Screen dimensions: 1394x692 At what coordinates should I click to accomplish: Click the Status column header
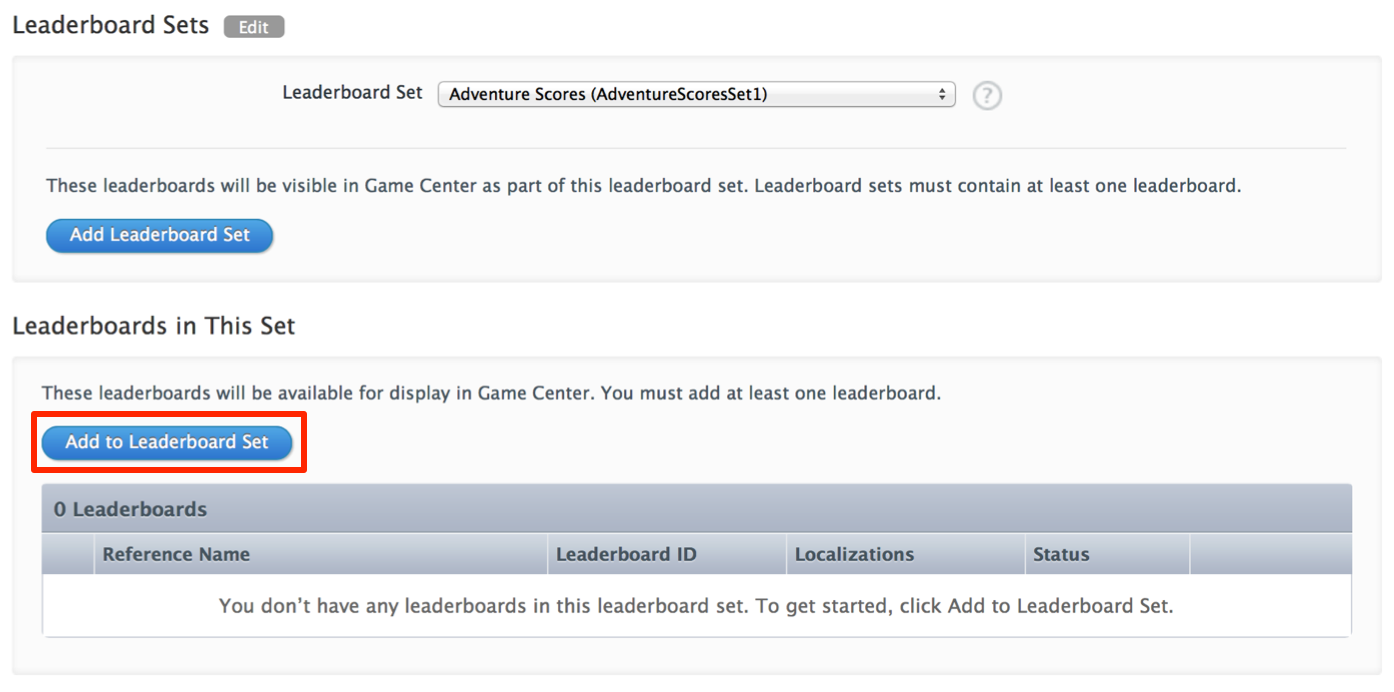pyautogui.click(x=1061, y=554)
